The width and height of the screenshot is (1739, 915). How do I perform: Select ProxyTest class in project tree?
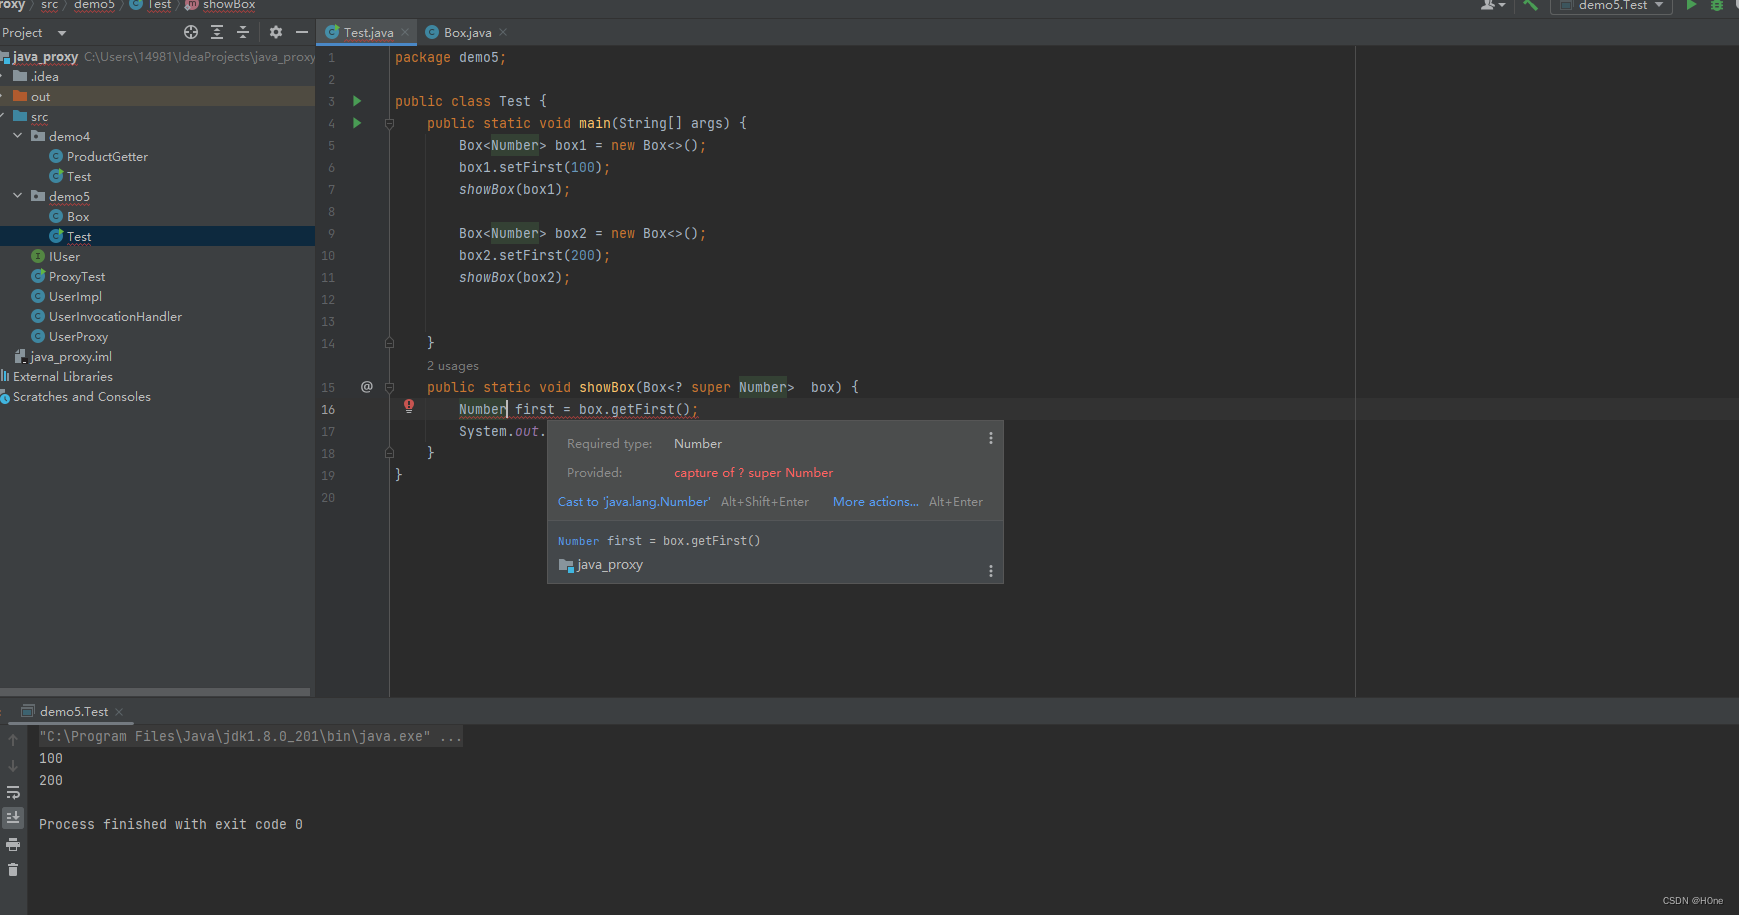[77, 276]
